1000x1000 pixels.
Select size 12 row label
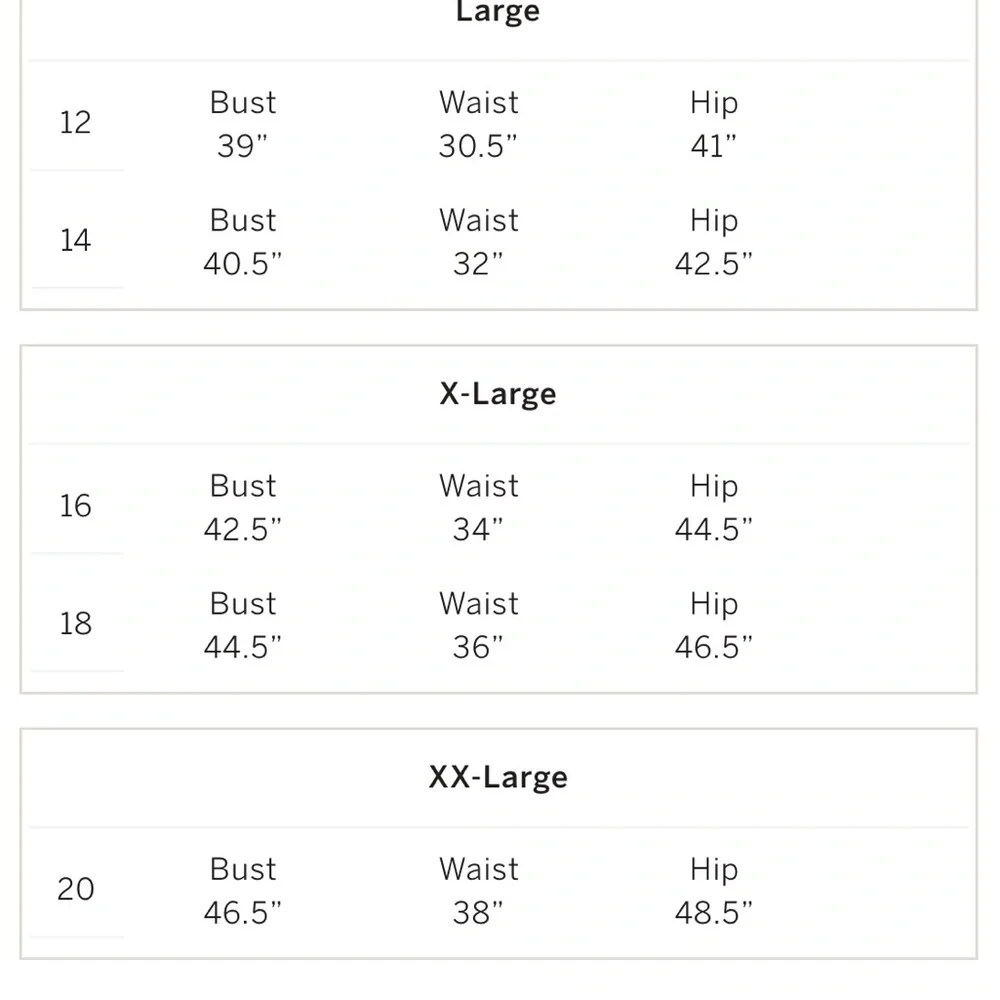point(75,122)
